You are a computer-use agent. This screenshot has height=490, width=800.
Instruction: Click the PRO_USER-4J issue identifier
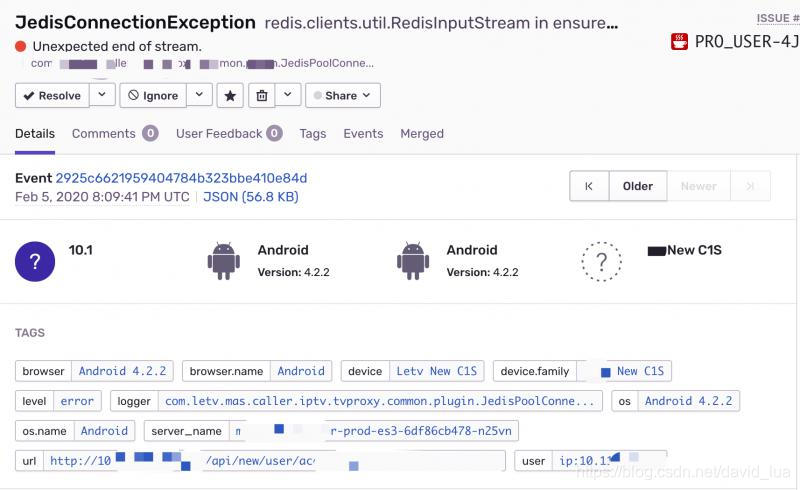click(x=747, y=42)
